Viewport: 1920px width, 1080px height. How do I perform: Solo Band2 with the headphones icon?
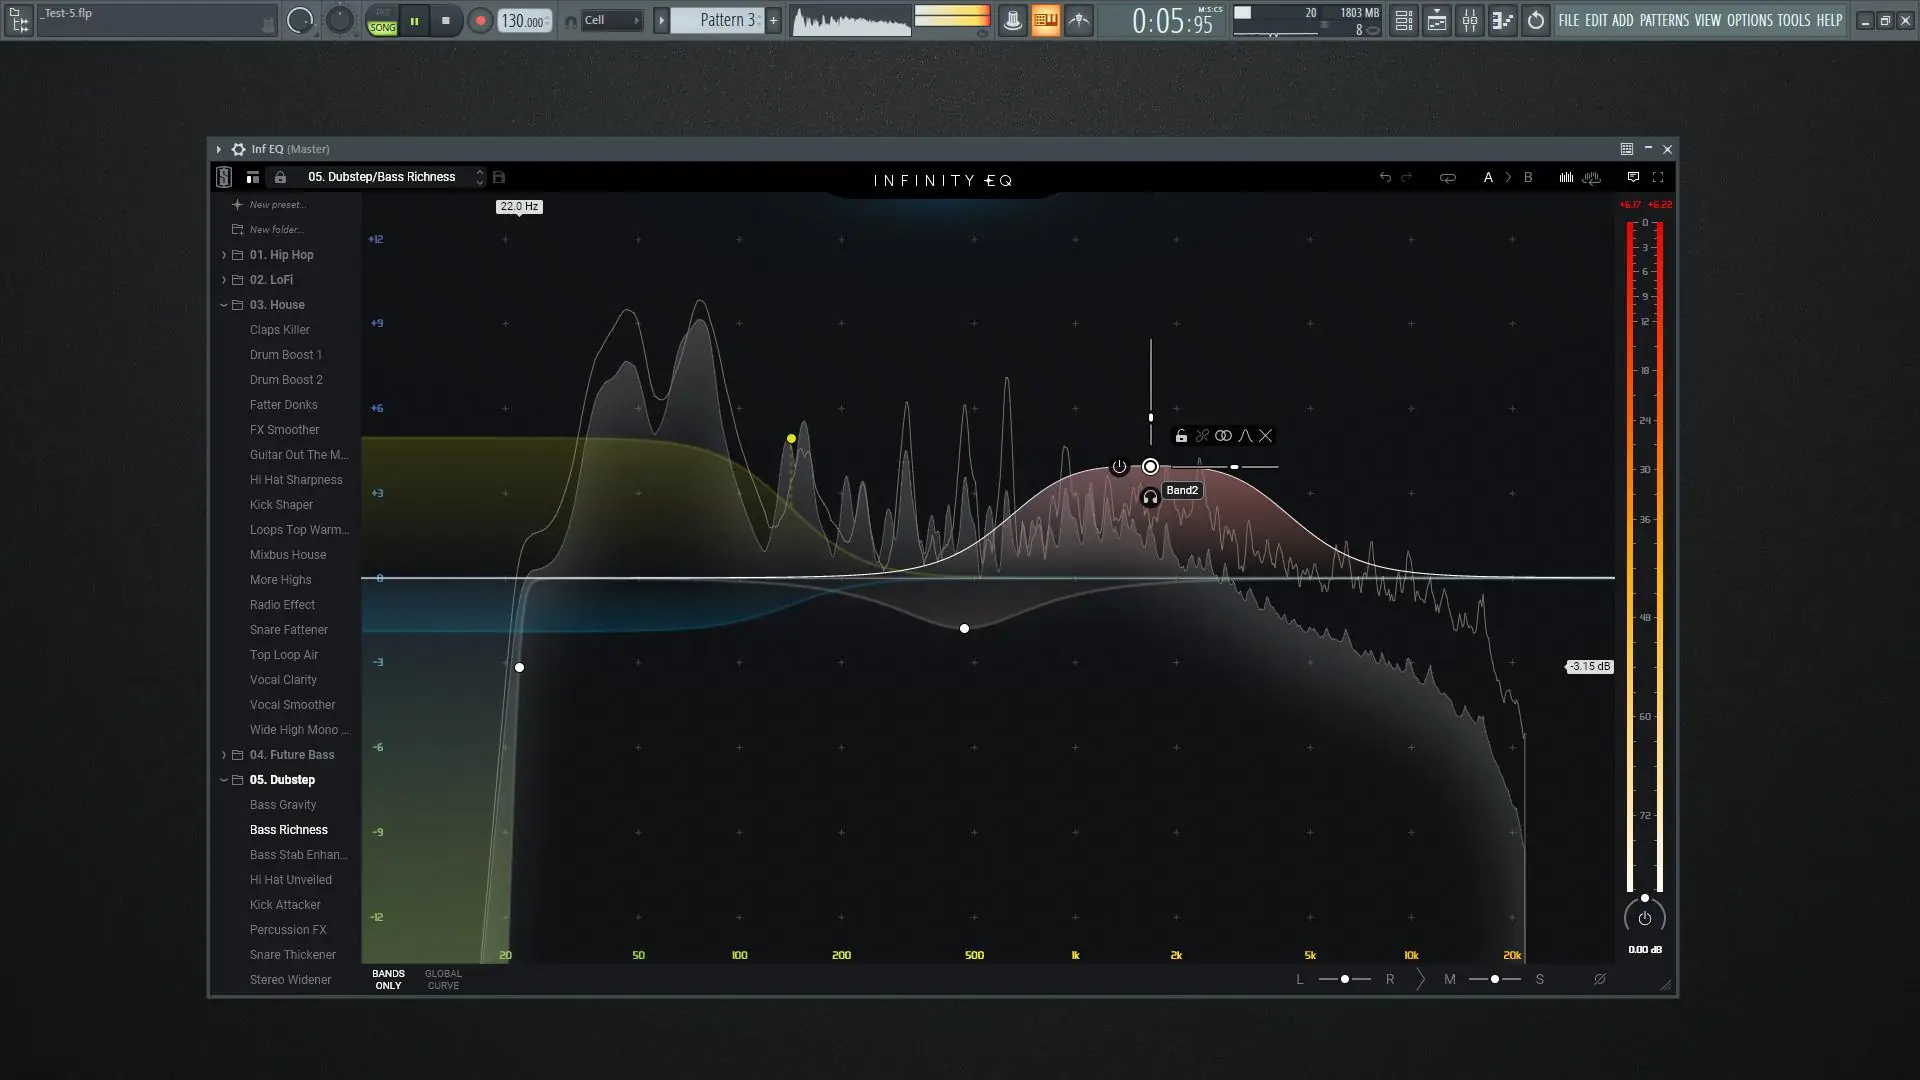pyautogui.click(x=1150, y=497)
